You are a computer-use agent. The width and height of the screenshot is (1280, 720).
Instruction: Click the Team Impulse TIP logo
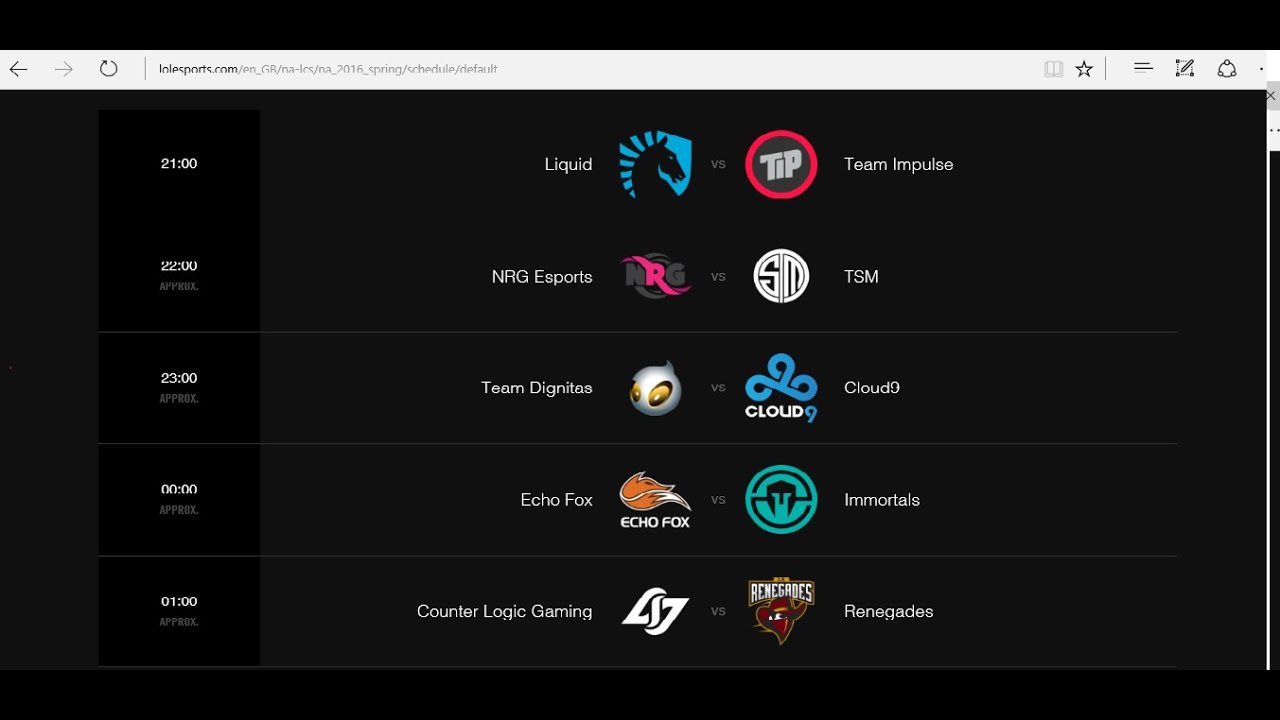tap(781, 164)
